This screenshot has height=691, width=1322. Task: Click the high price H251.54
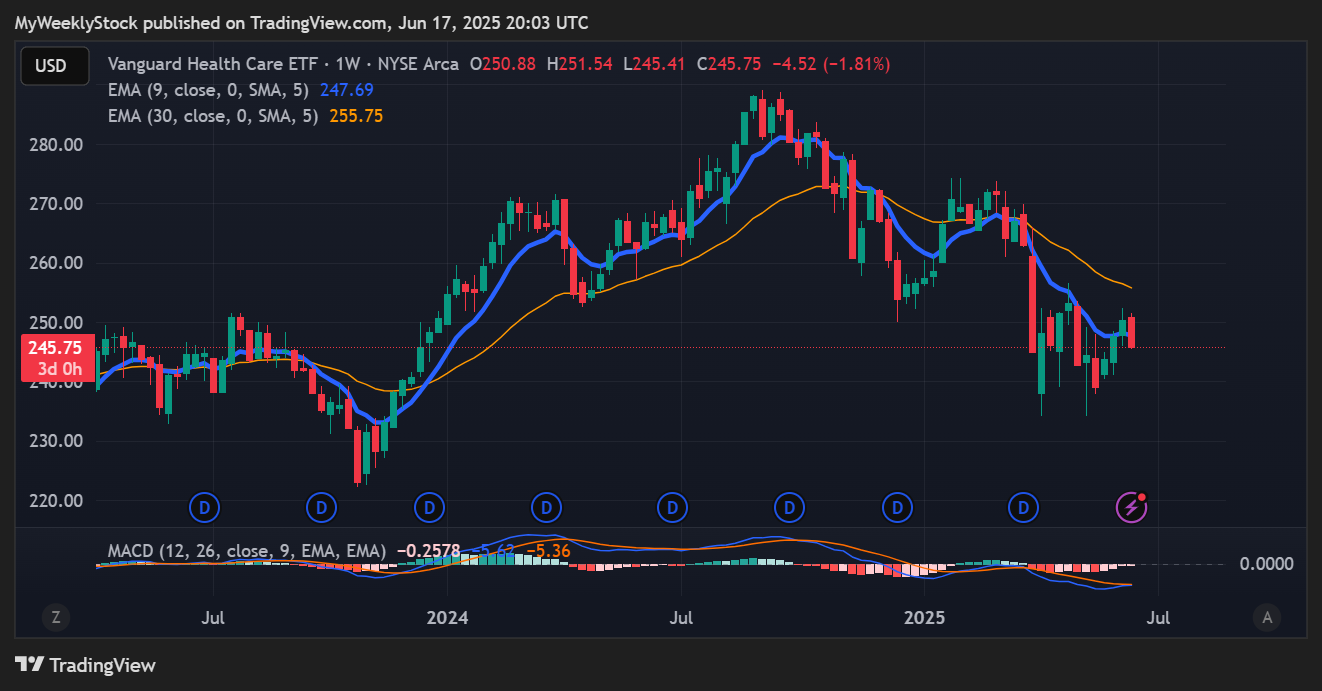581,64
